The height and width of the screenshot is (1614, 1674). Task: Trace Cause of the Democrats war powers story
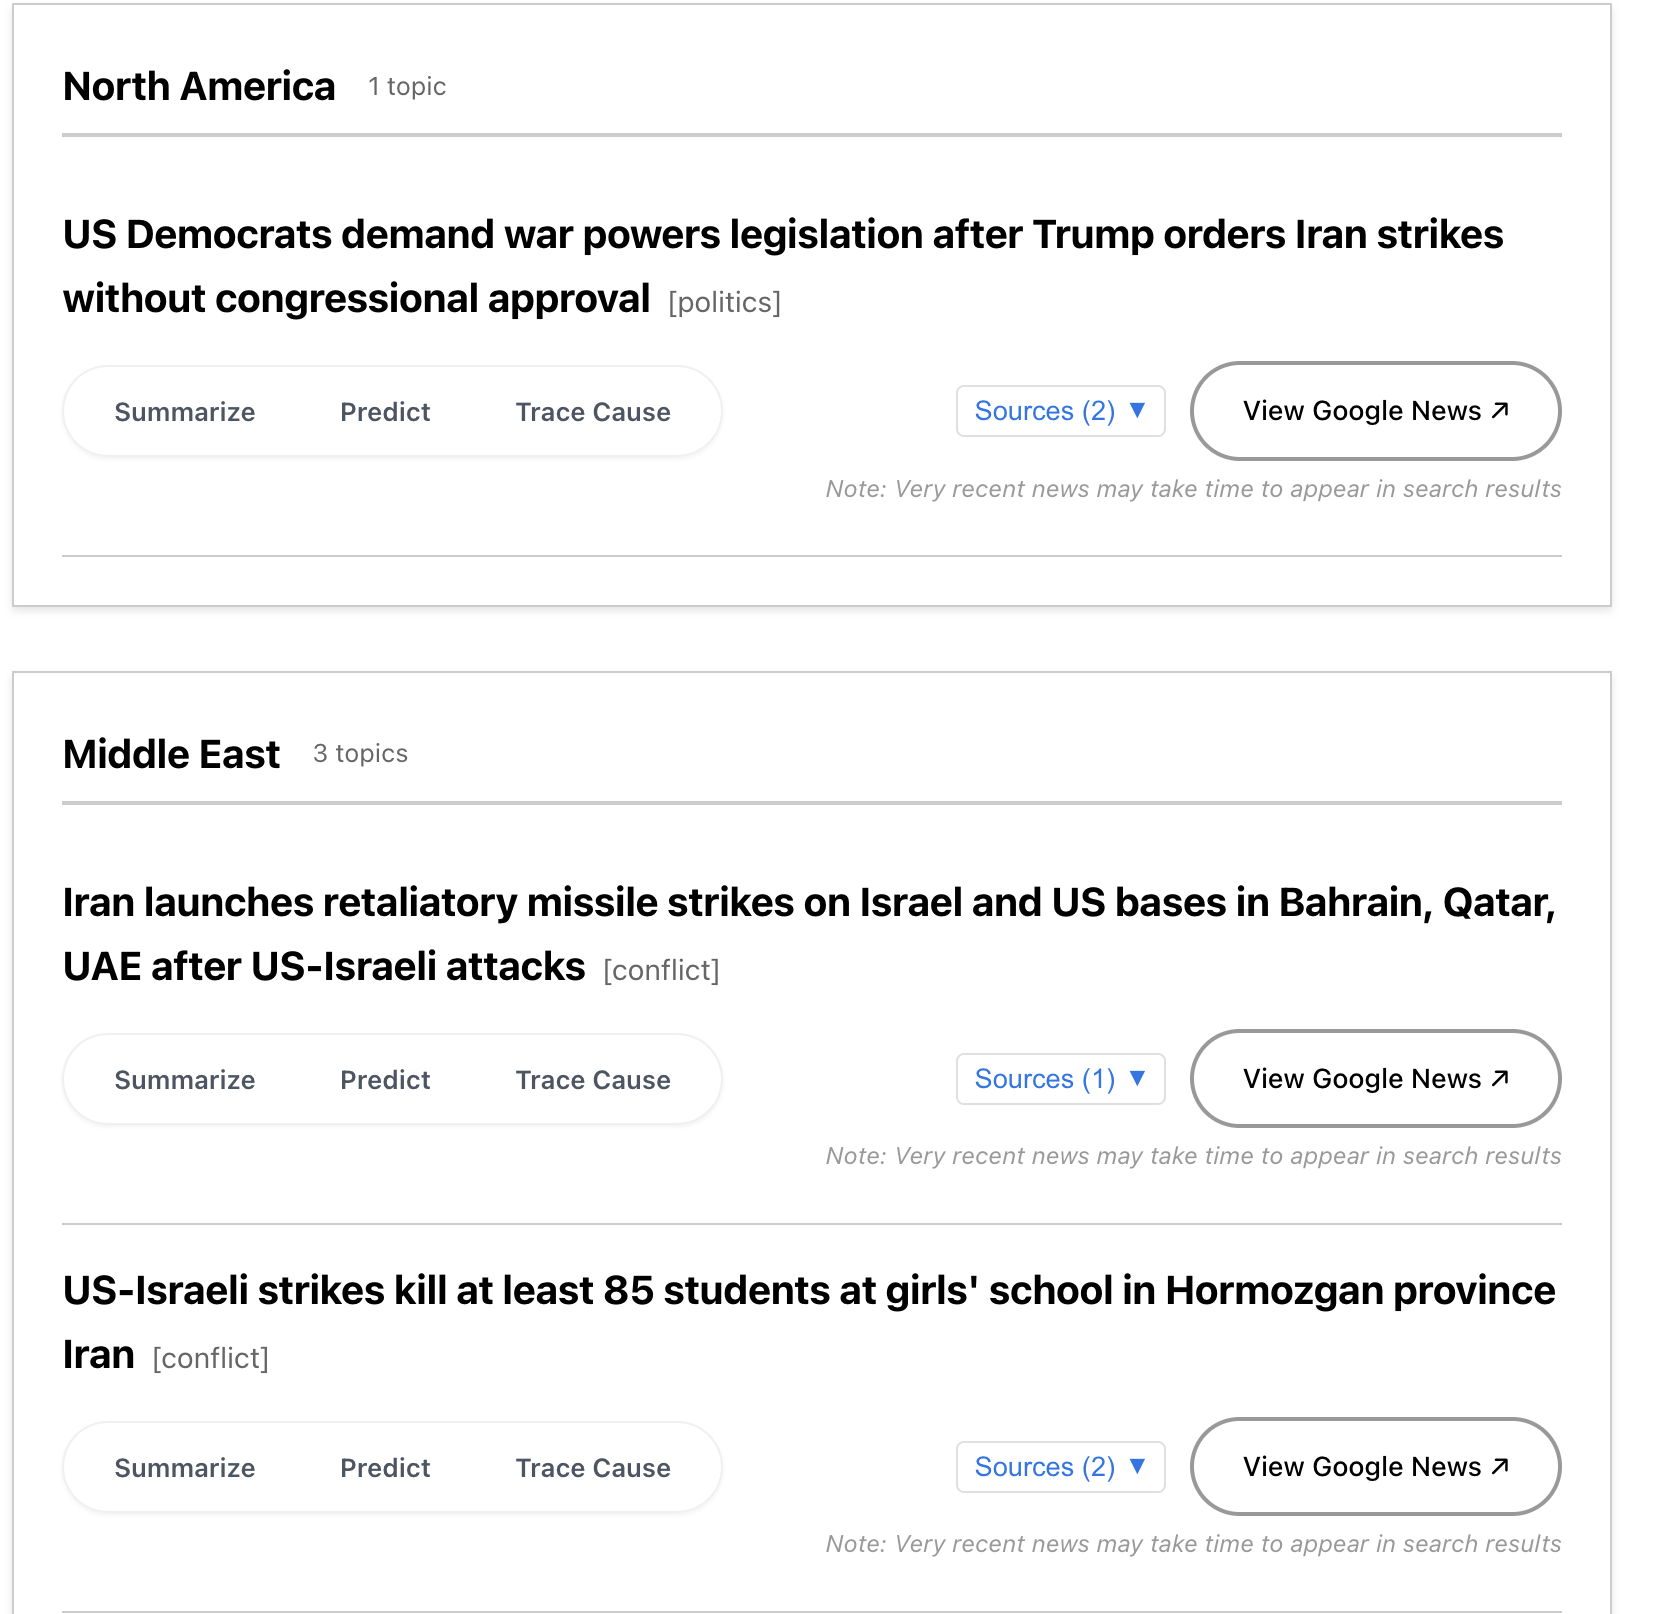click(592, 411)
